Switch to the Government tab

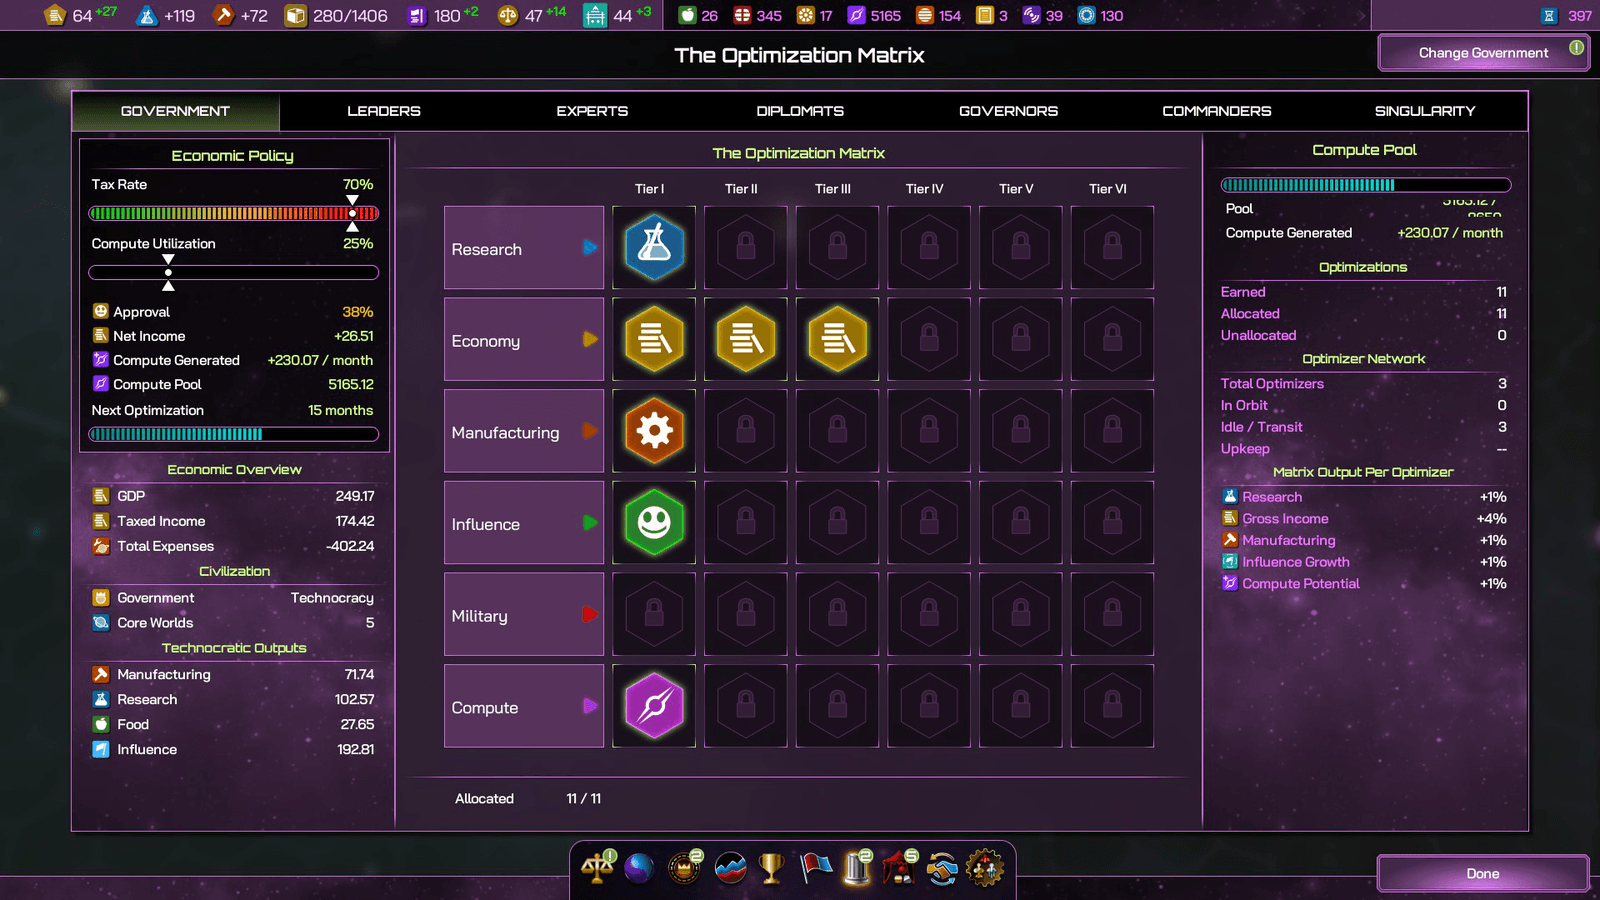[x=176, y=111]
